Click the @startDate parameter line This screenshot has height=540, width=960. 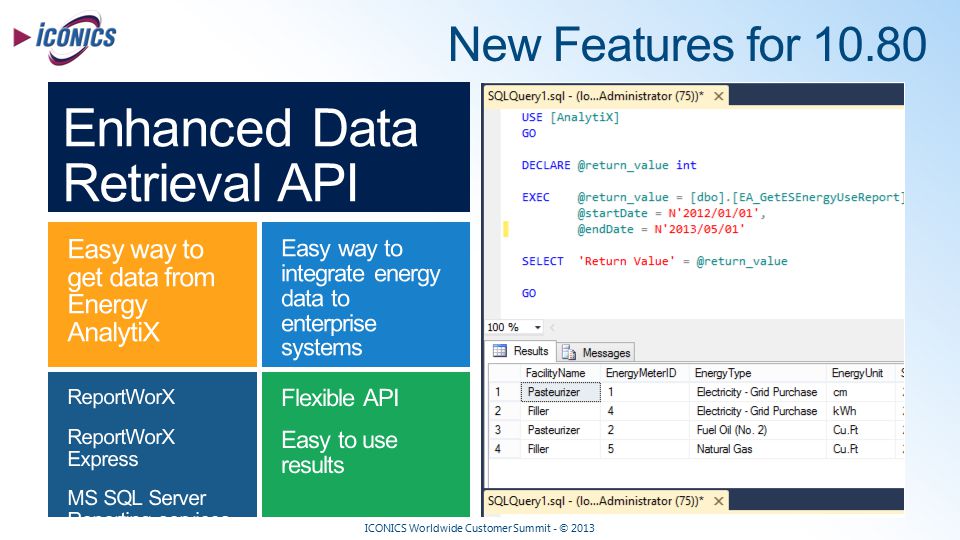pos(672,213)
